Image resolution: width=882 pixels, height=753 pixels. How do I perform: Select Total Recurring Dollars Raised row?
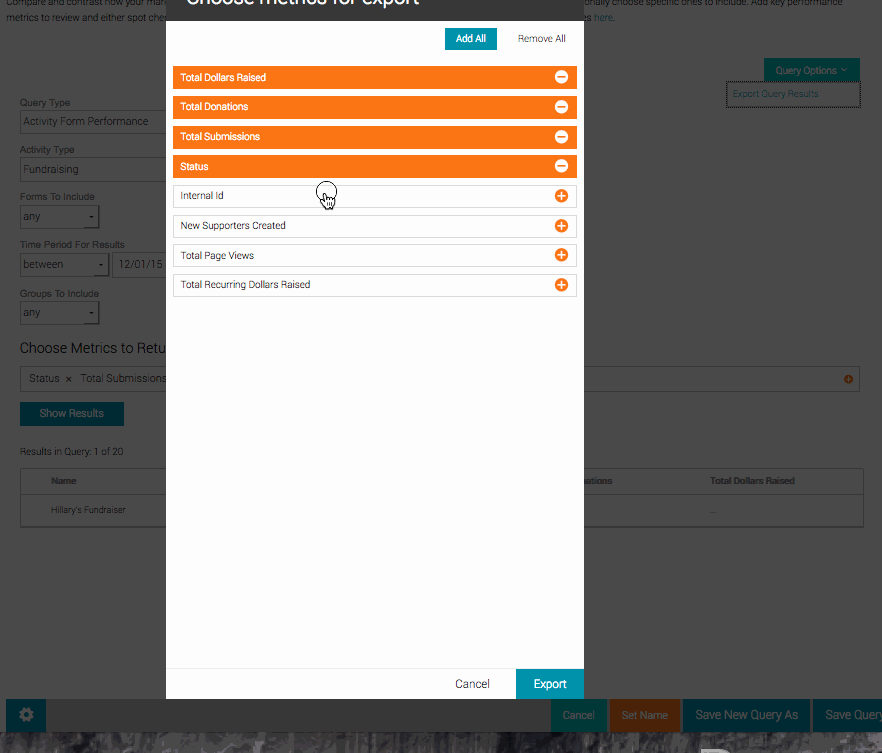[x=375, y=285]
